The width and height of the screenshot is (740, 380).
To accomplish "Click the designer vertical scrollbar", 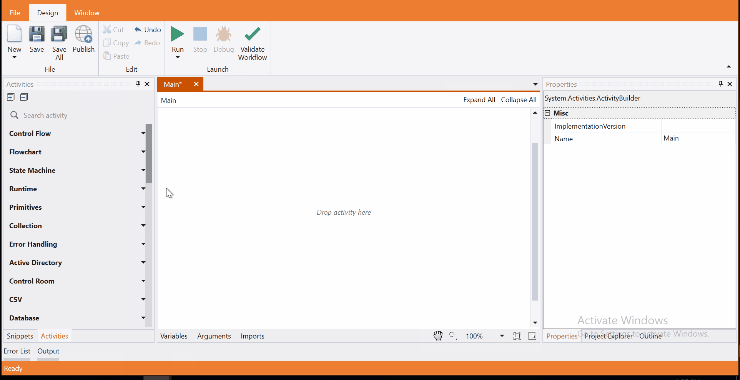I will [x=535, y=222].
